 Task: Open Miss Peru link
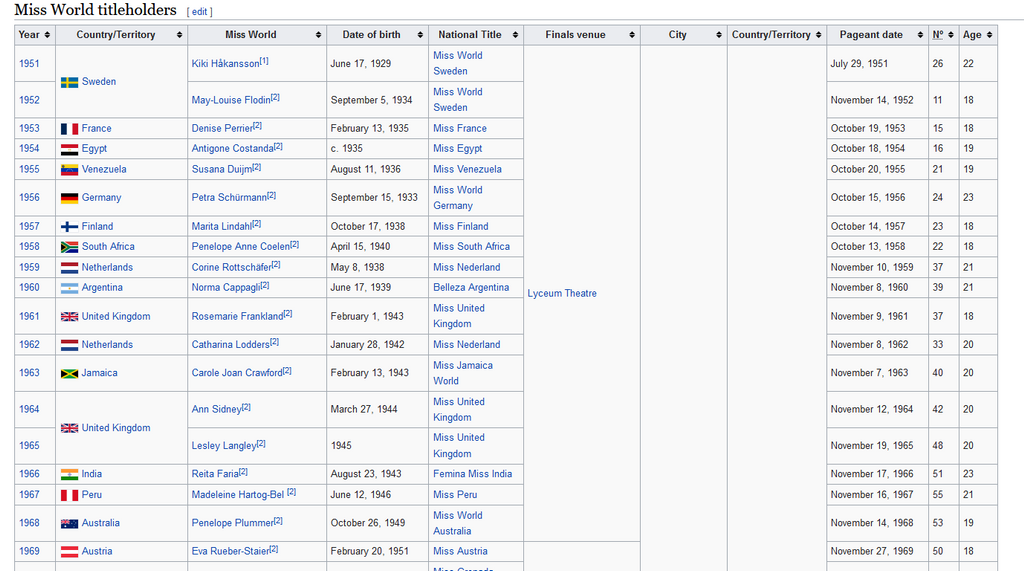click(455, 495)
